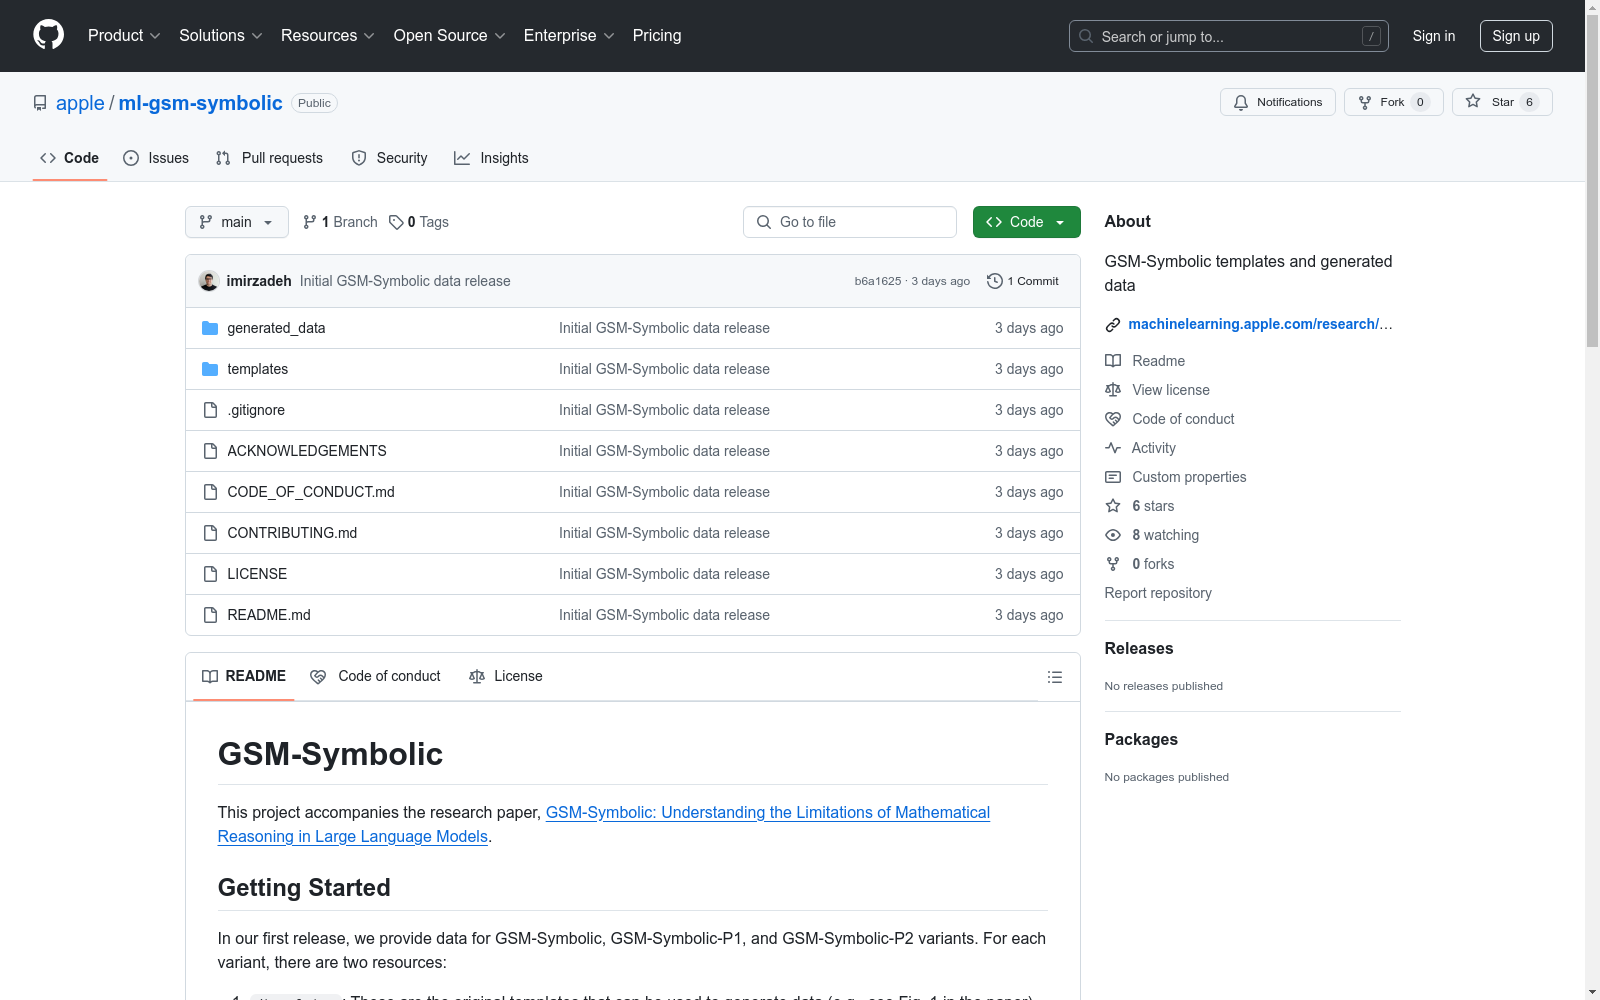
Task: Click the .gitignore file icon
Action: point(210,410)
